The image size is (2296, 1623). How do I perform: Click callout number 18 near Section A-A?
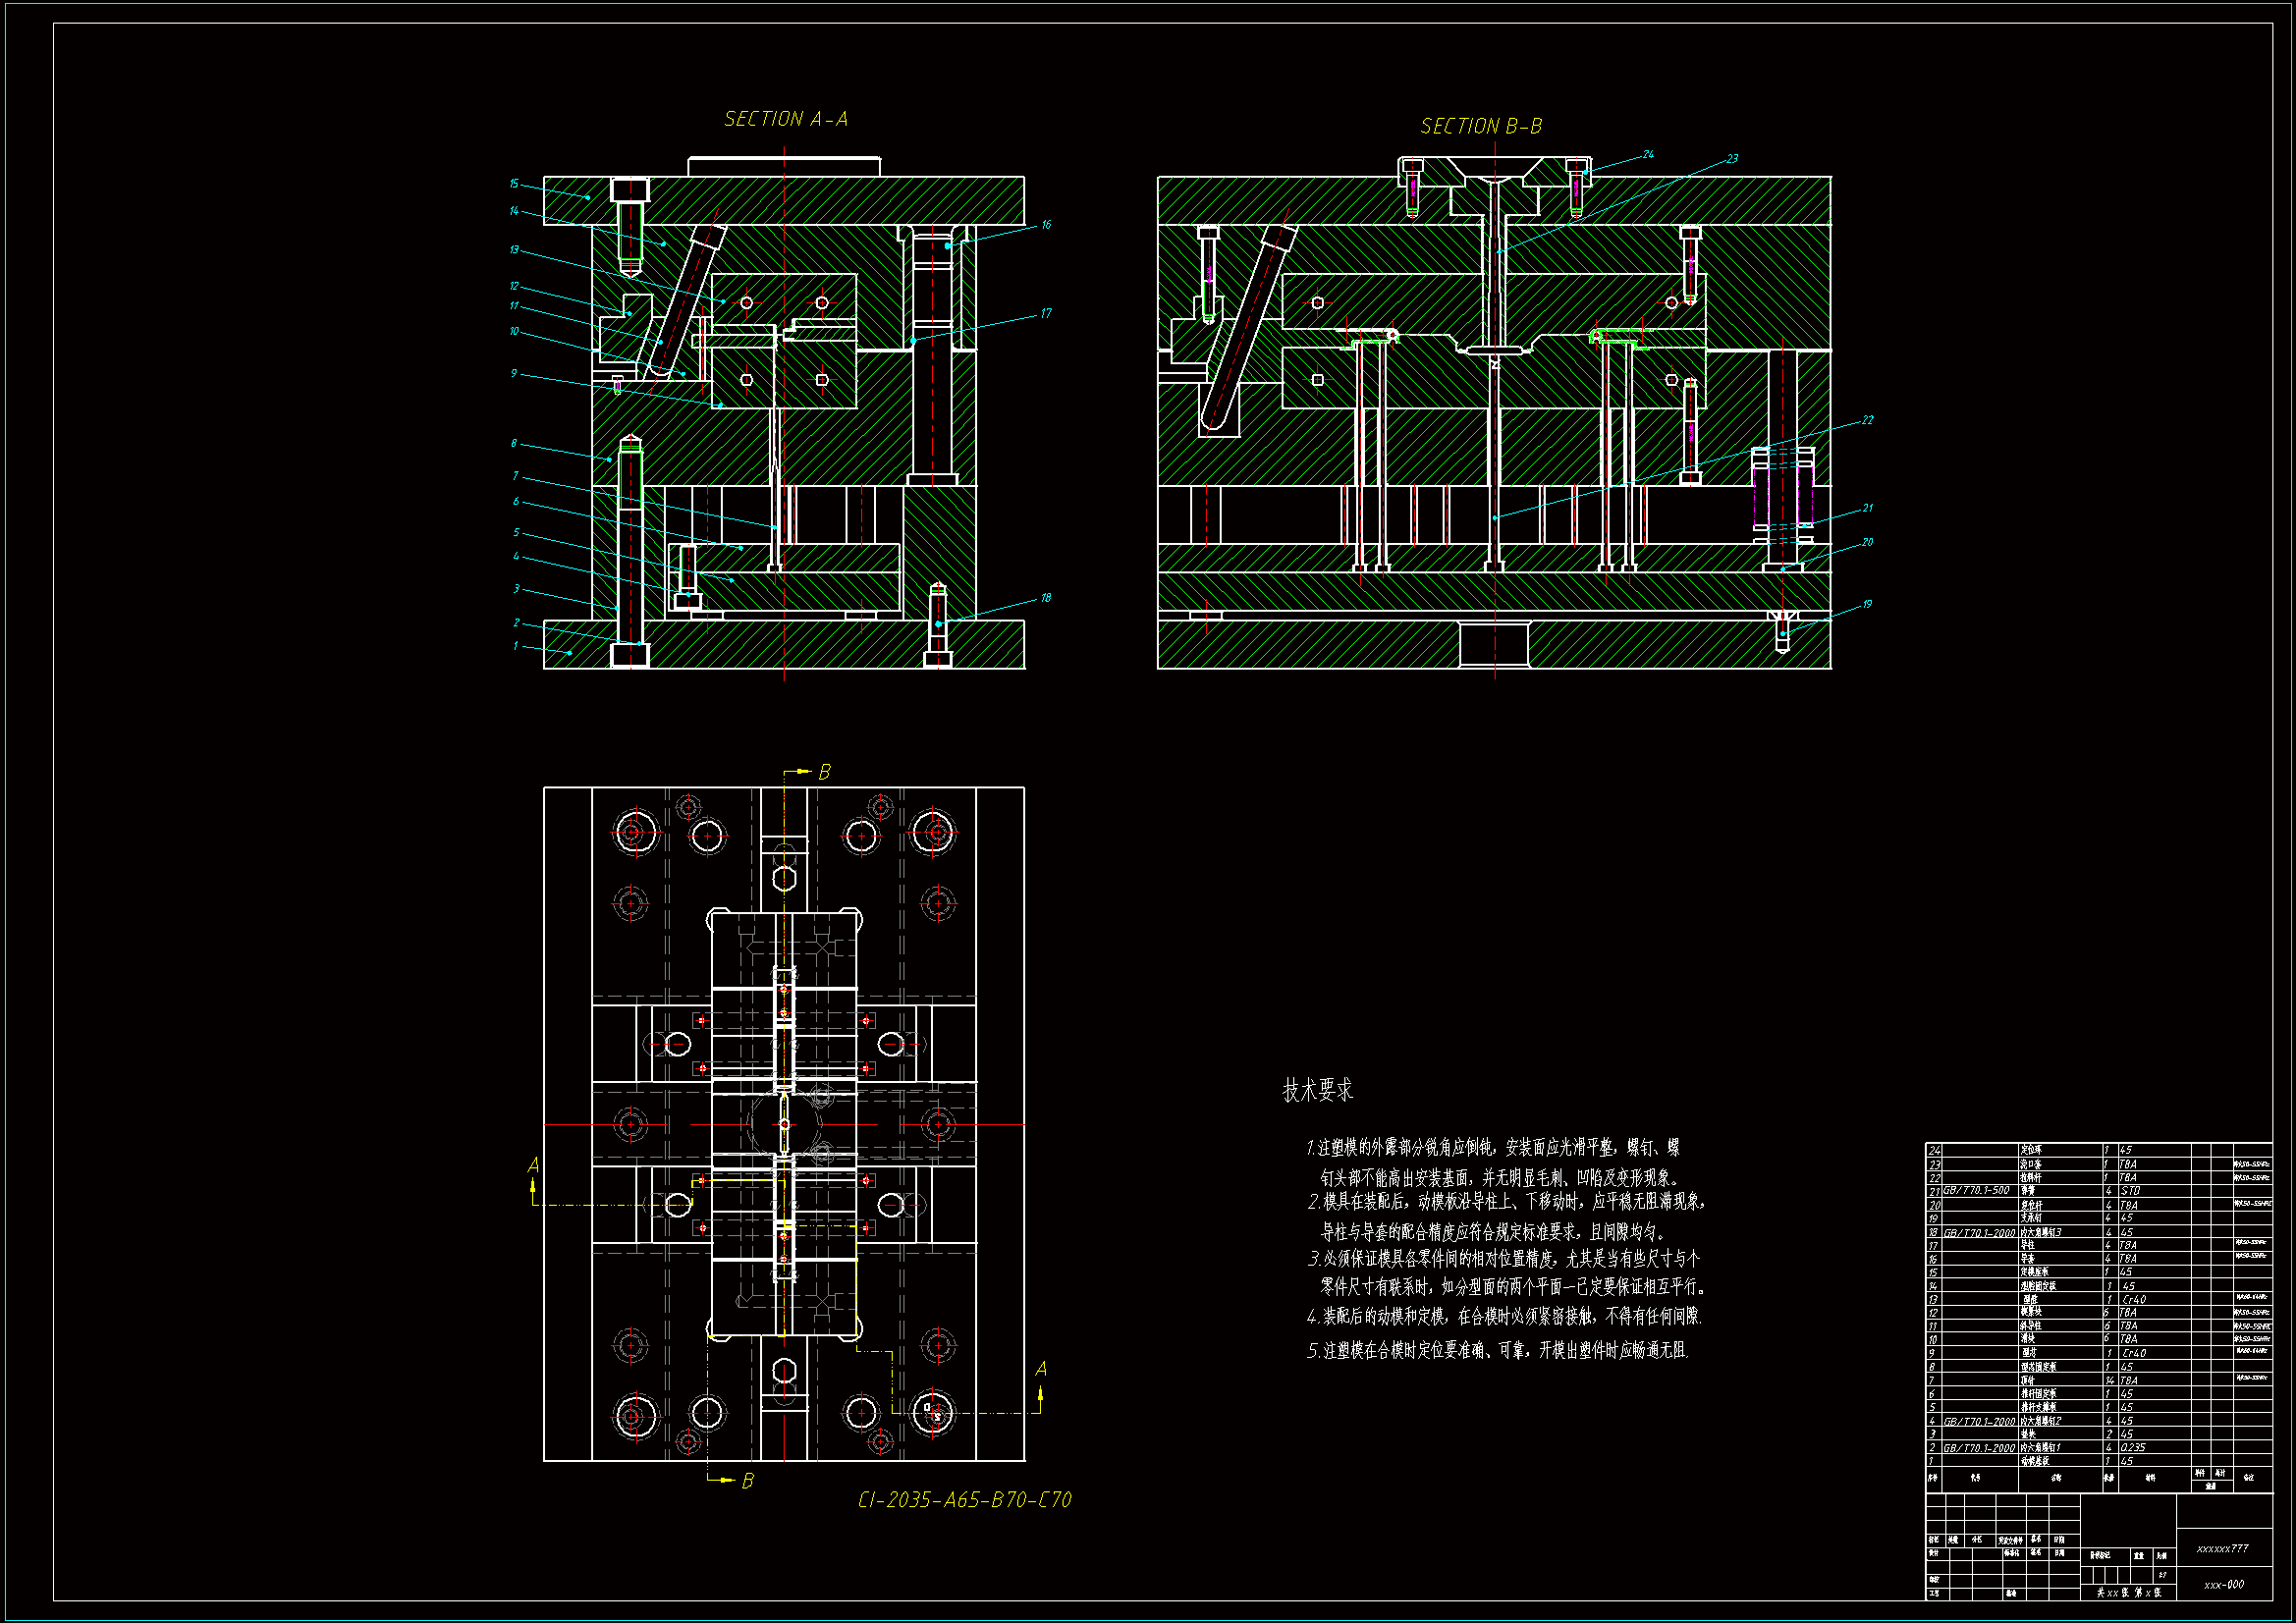(x=1046, y=598)
